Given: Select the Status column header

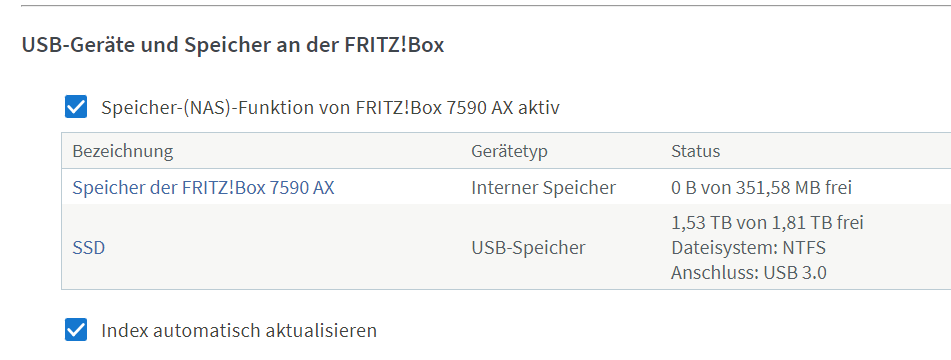Looking at the screenshot, I should [x=695, y=151].
